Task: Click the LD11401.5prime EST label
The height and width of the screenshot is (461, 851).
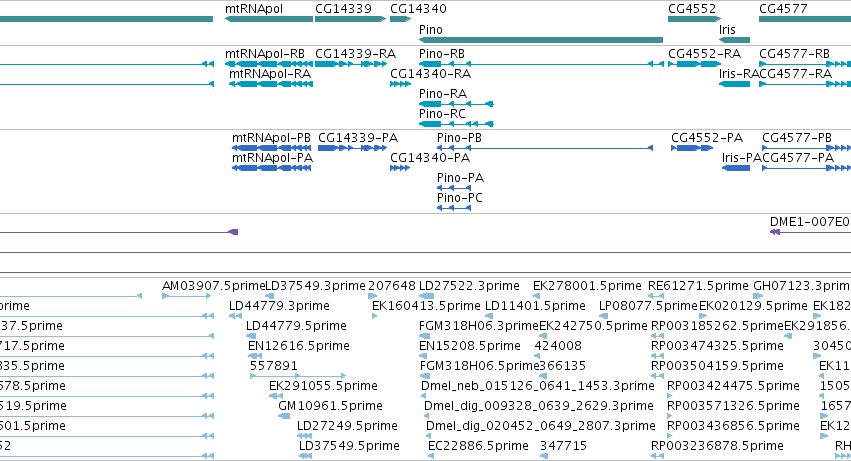Action: (535, 306)
